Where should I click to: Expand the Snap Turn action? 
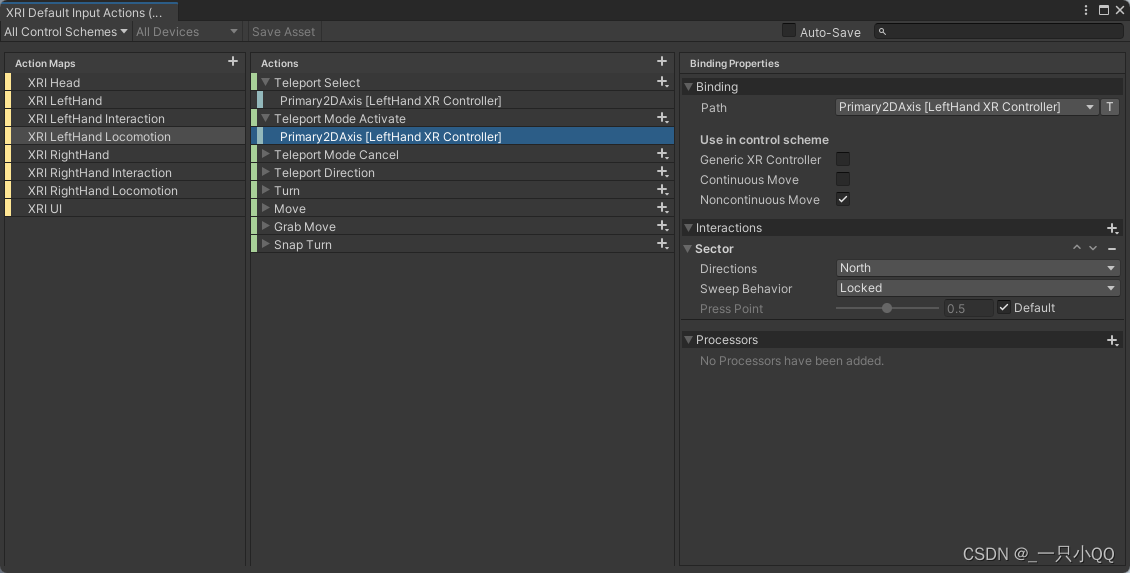click(265, 244)
